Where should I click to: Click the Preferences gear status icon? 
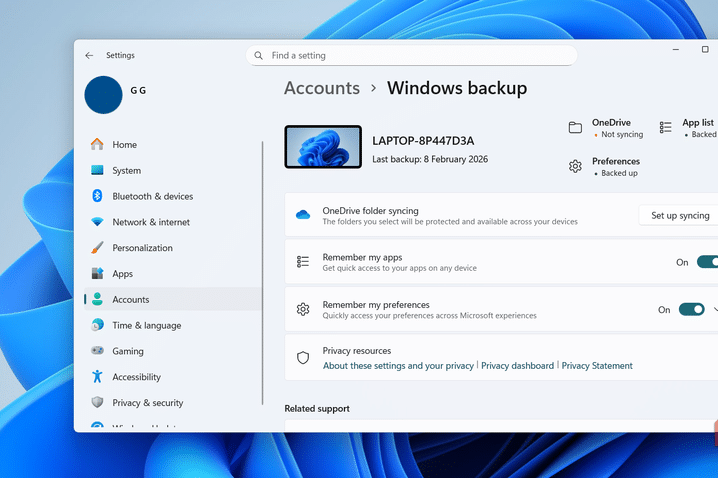click(575, 166)
